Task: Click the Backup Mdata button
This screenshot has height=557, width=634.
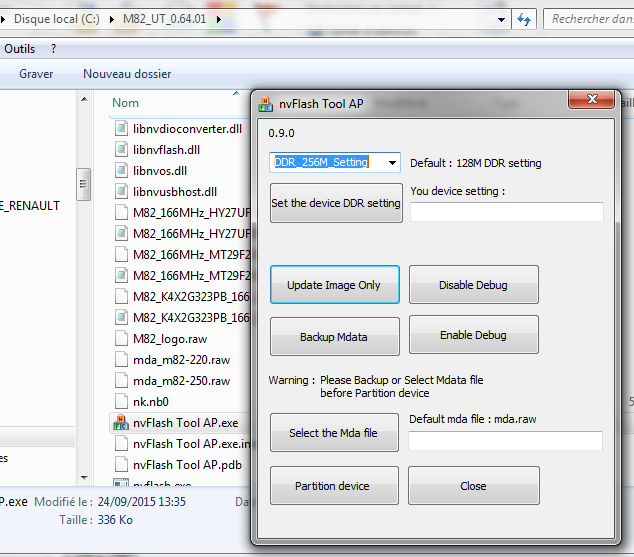Action: pos(334,337)
